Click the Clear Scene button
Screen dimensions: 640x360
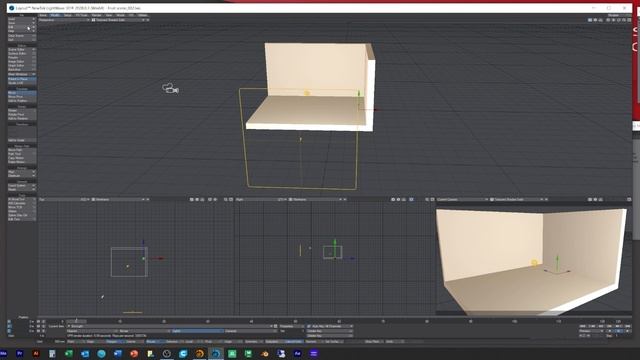(22, 36)
